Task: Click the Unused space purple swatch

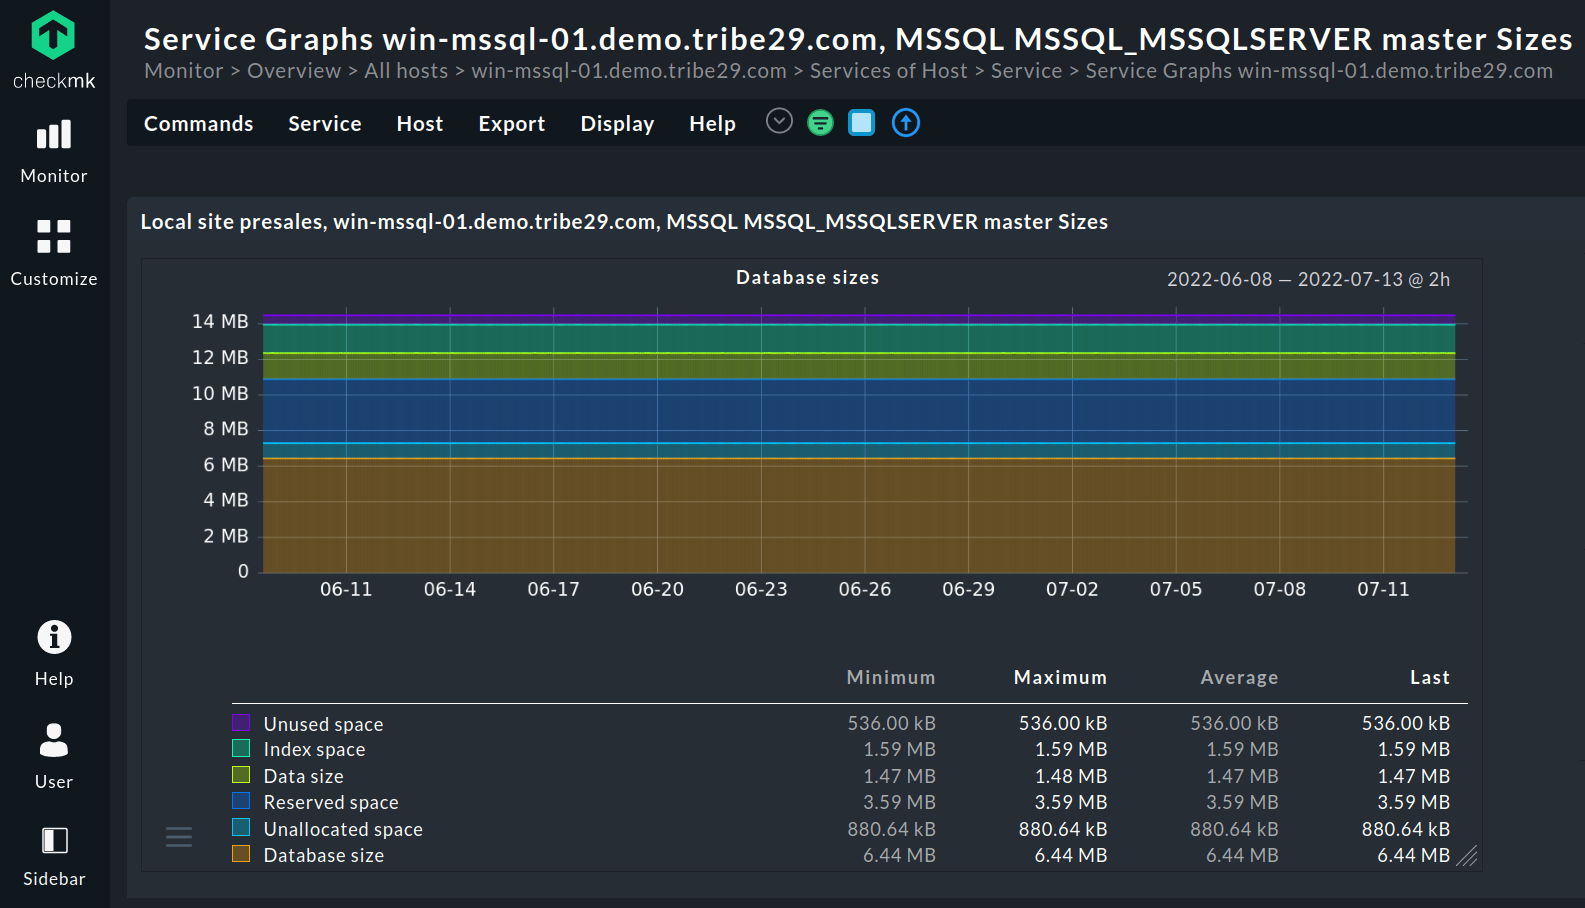Action: pos(241,722)
